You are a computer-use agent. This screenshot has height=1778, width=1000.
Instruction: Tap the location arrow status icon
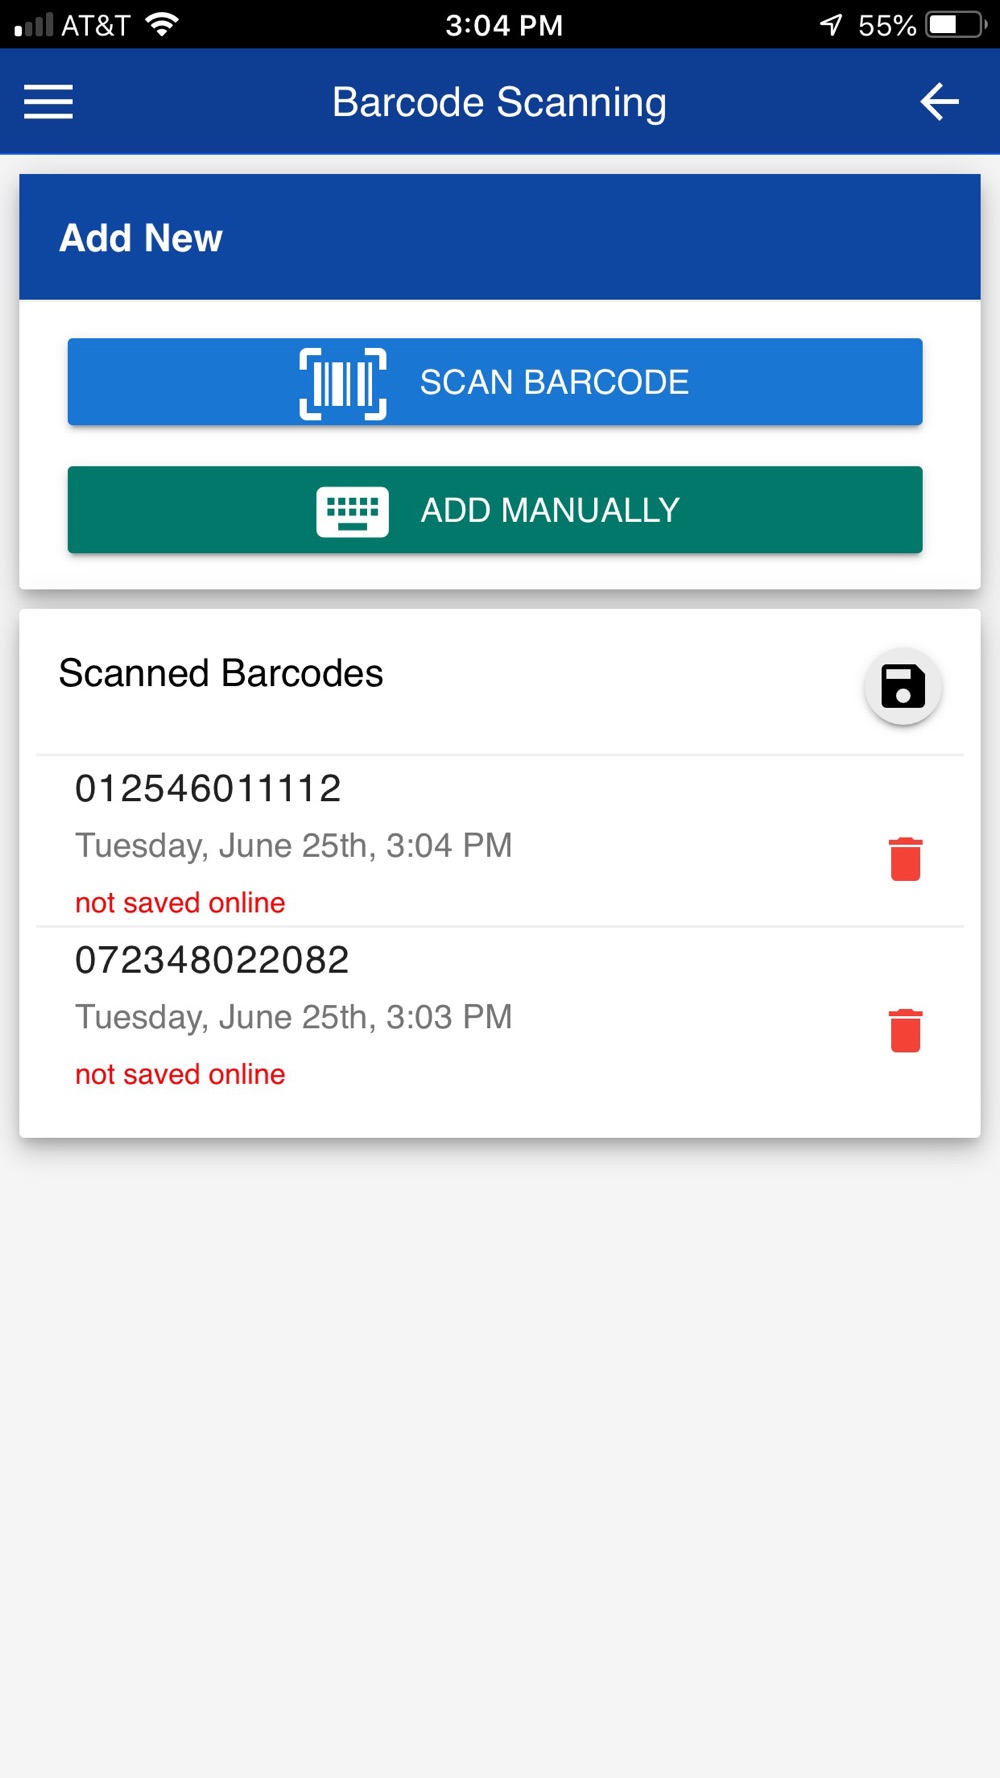831,24
